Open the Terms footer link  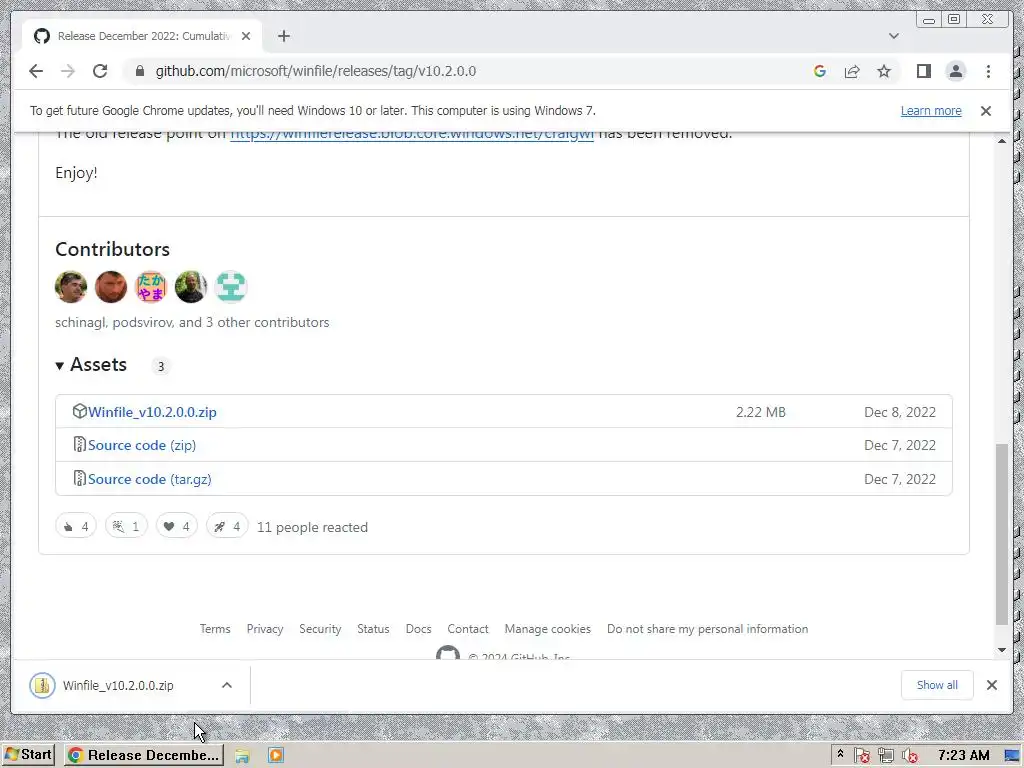pyautogui.click(x=215, y=629)
